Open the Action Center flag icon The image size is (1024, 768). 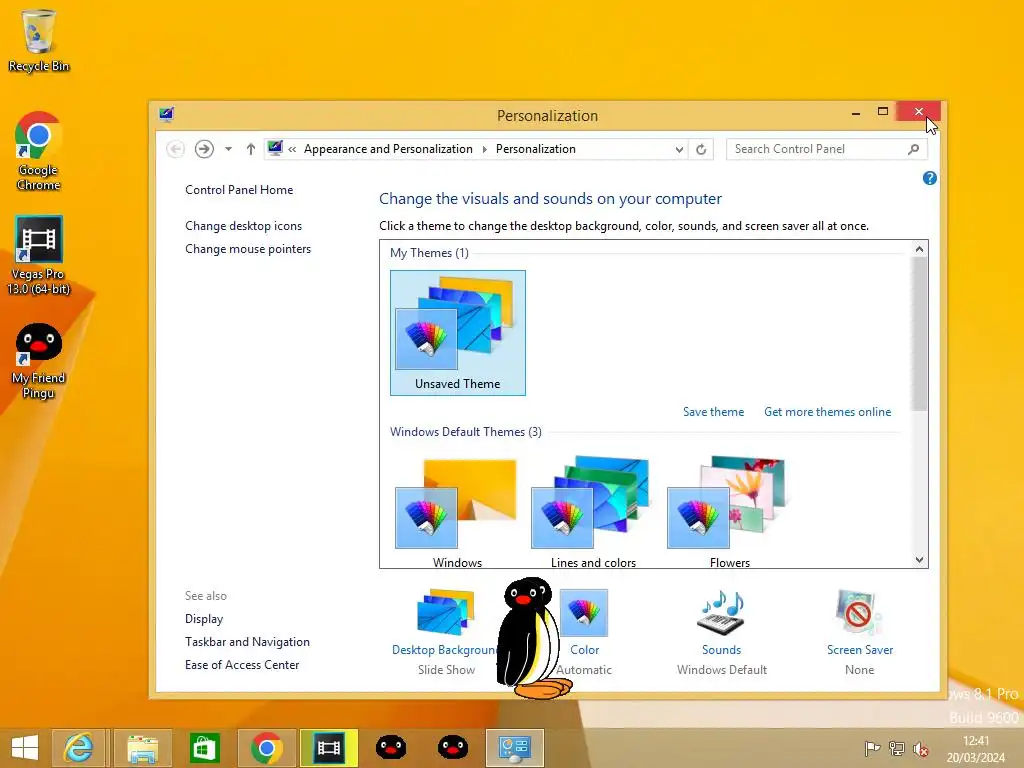[x=872, y=748]
